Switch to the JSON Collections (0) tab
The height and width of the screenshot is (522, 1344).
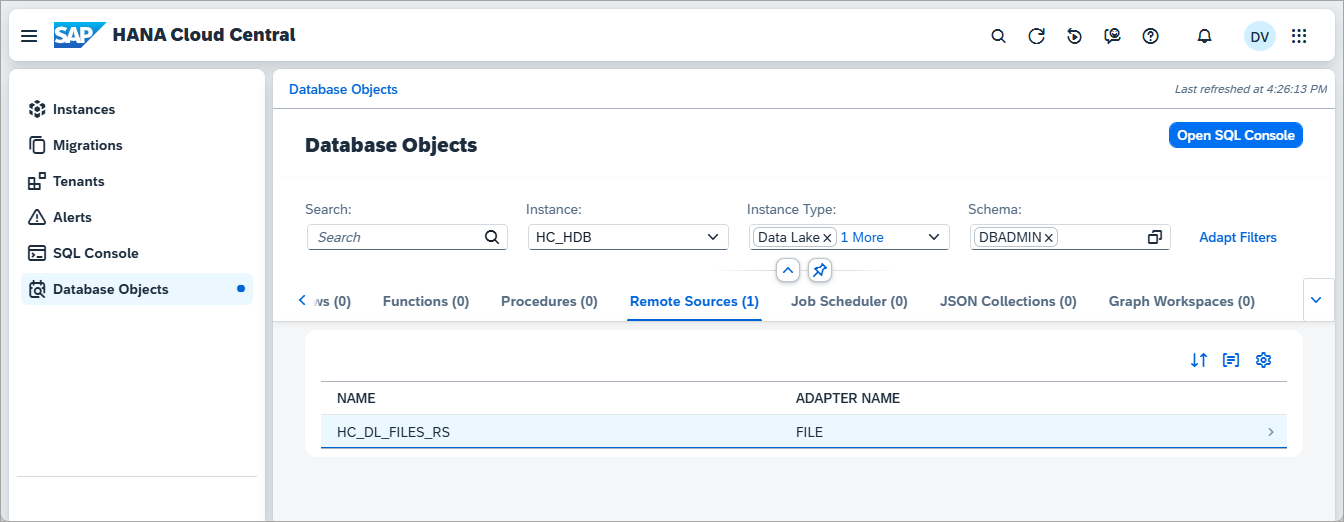point(1008,301)
